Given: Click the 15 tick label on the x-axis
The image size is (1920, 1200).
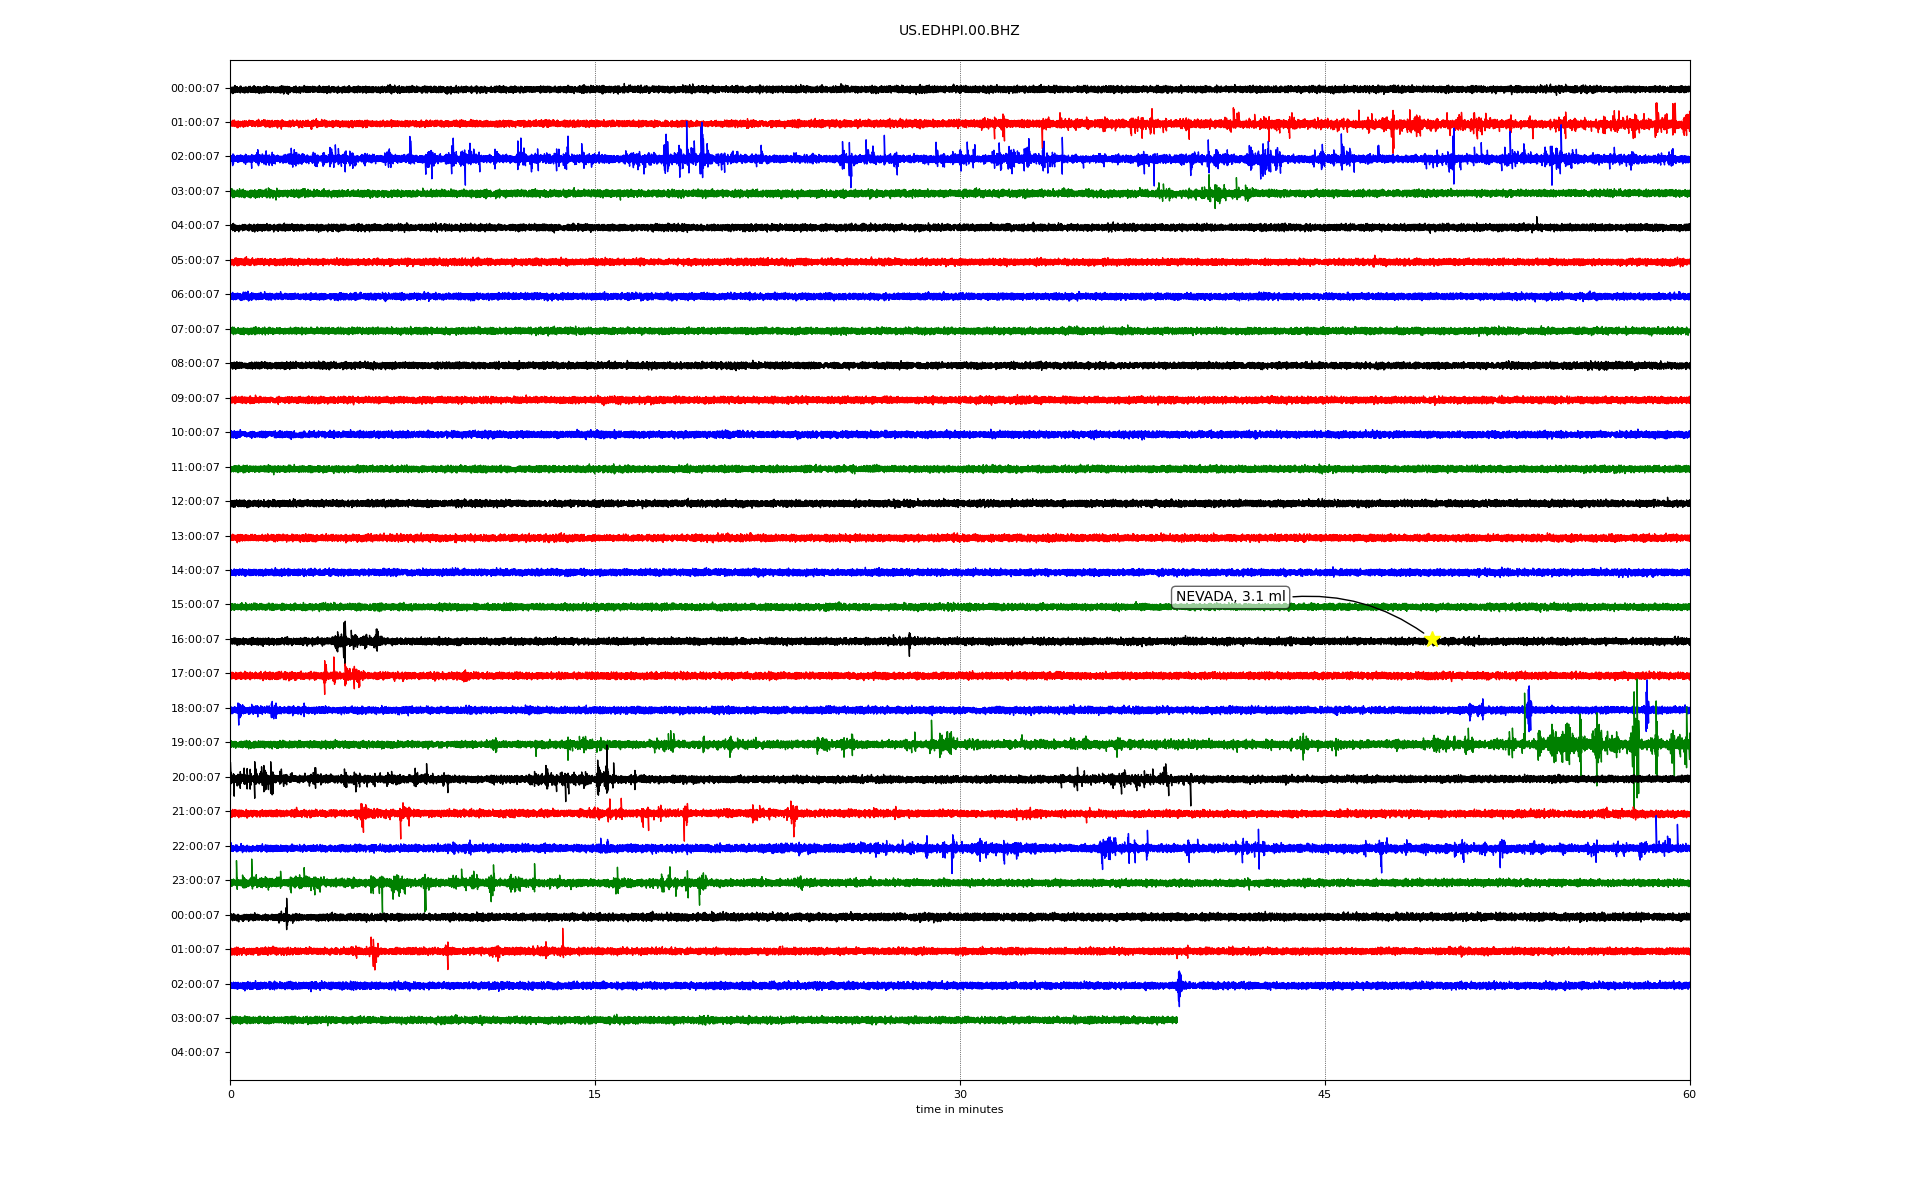Looking at the screenshot, I should pos(595,1094).
